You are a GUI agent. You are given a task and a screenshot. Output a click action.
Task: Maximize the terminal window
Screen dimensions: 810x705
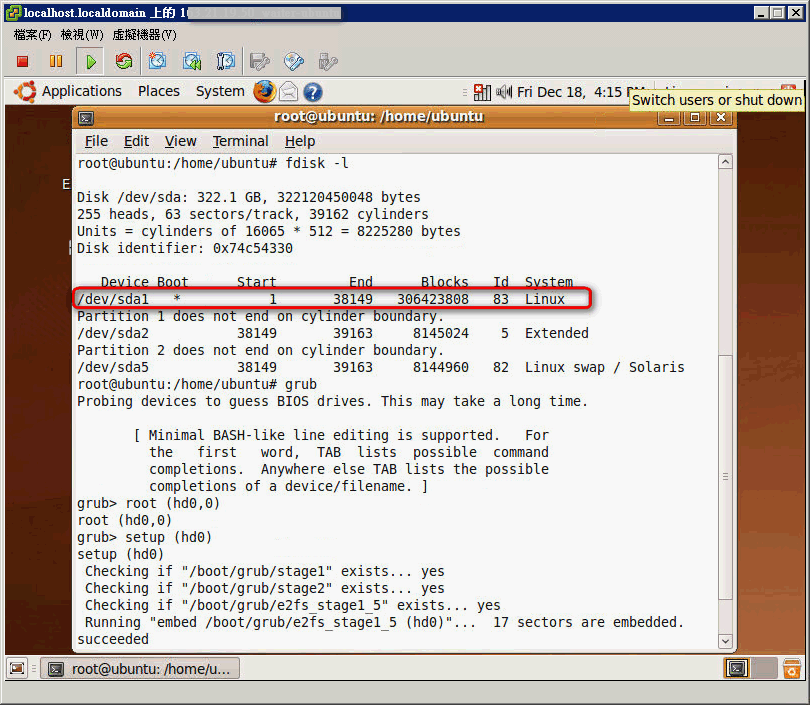[x=695, y=117]
